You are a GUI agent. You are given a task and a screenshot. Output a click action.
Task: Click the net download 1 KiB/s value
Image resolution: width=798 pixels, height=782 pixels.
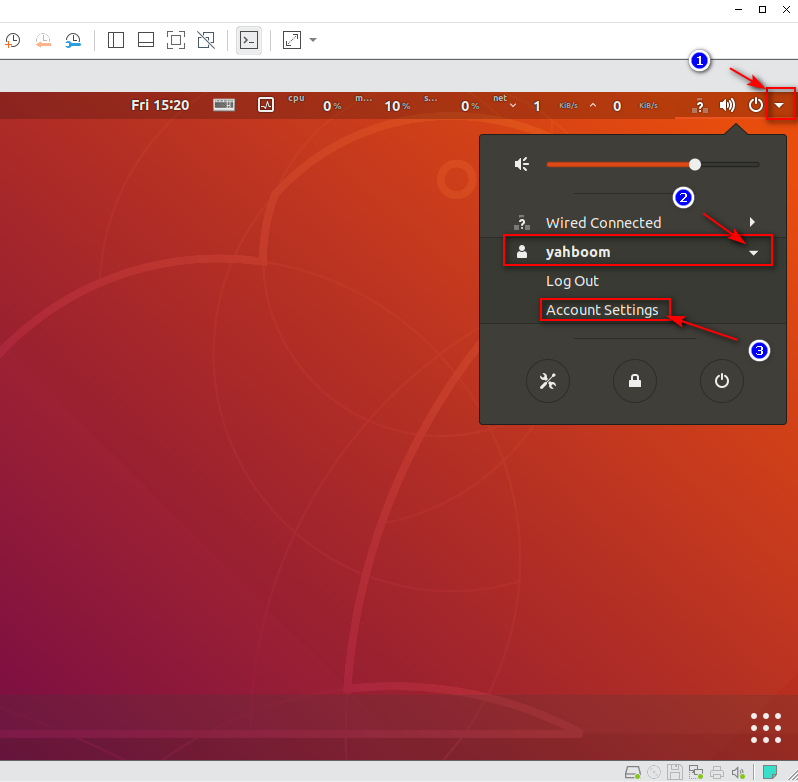coord(535,104)
